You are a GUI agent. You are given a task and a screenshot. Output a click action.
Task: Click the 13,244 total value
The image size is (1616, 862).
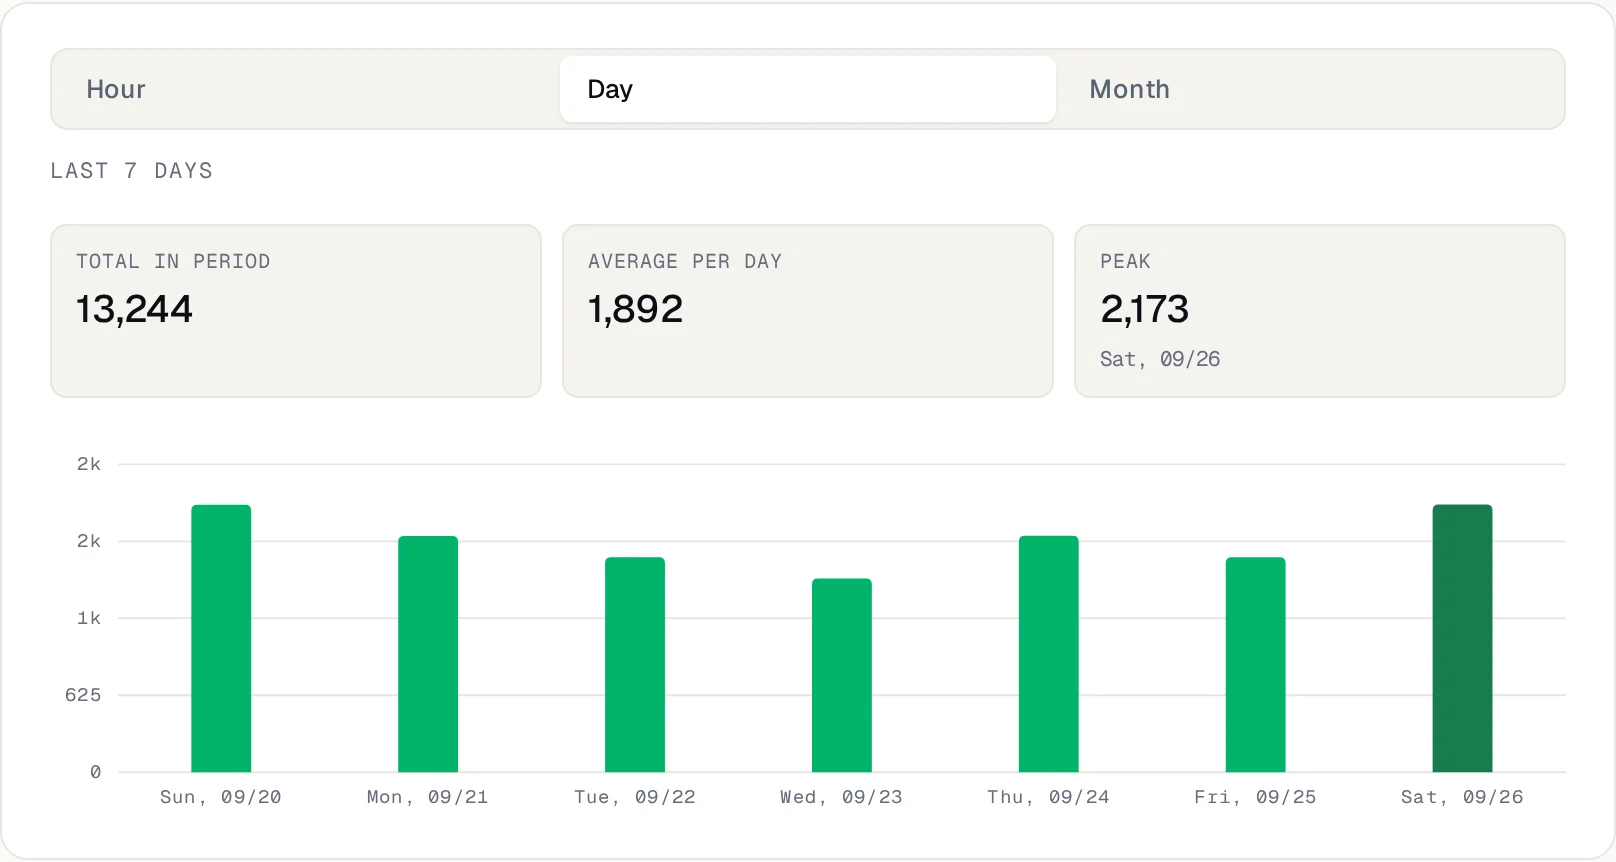(134, 309)
